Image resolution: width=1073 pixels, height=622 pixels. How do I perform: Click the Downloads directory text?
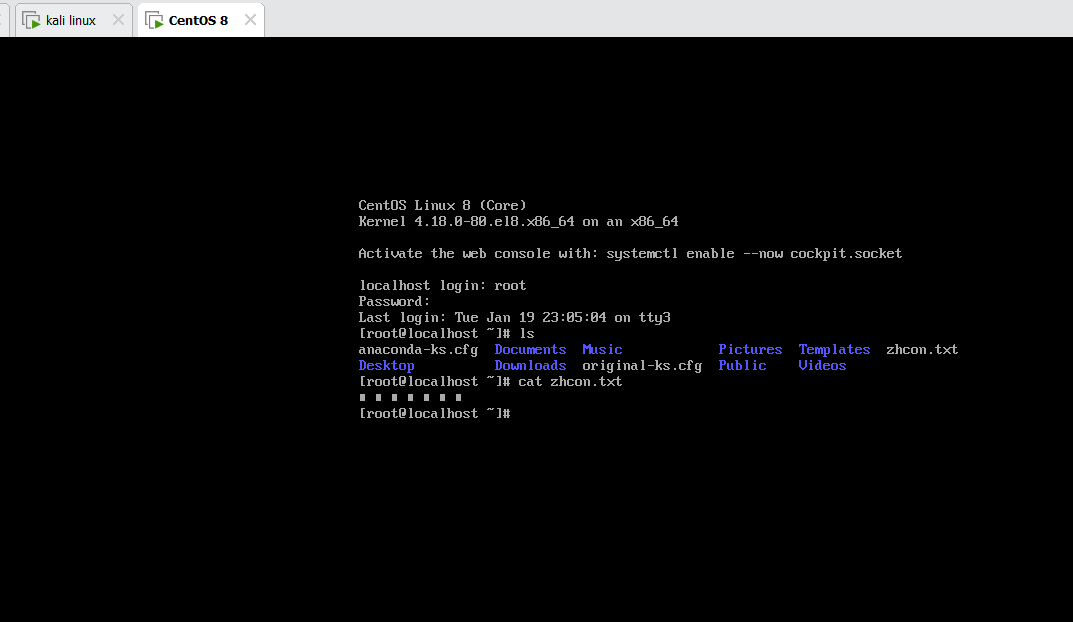[530, 365]
